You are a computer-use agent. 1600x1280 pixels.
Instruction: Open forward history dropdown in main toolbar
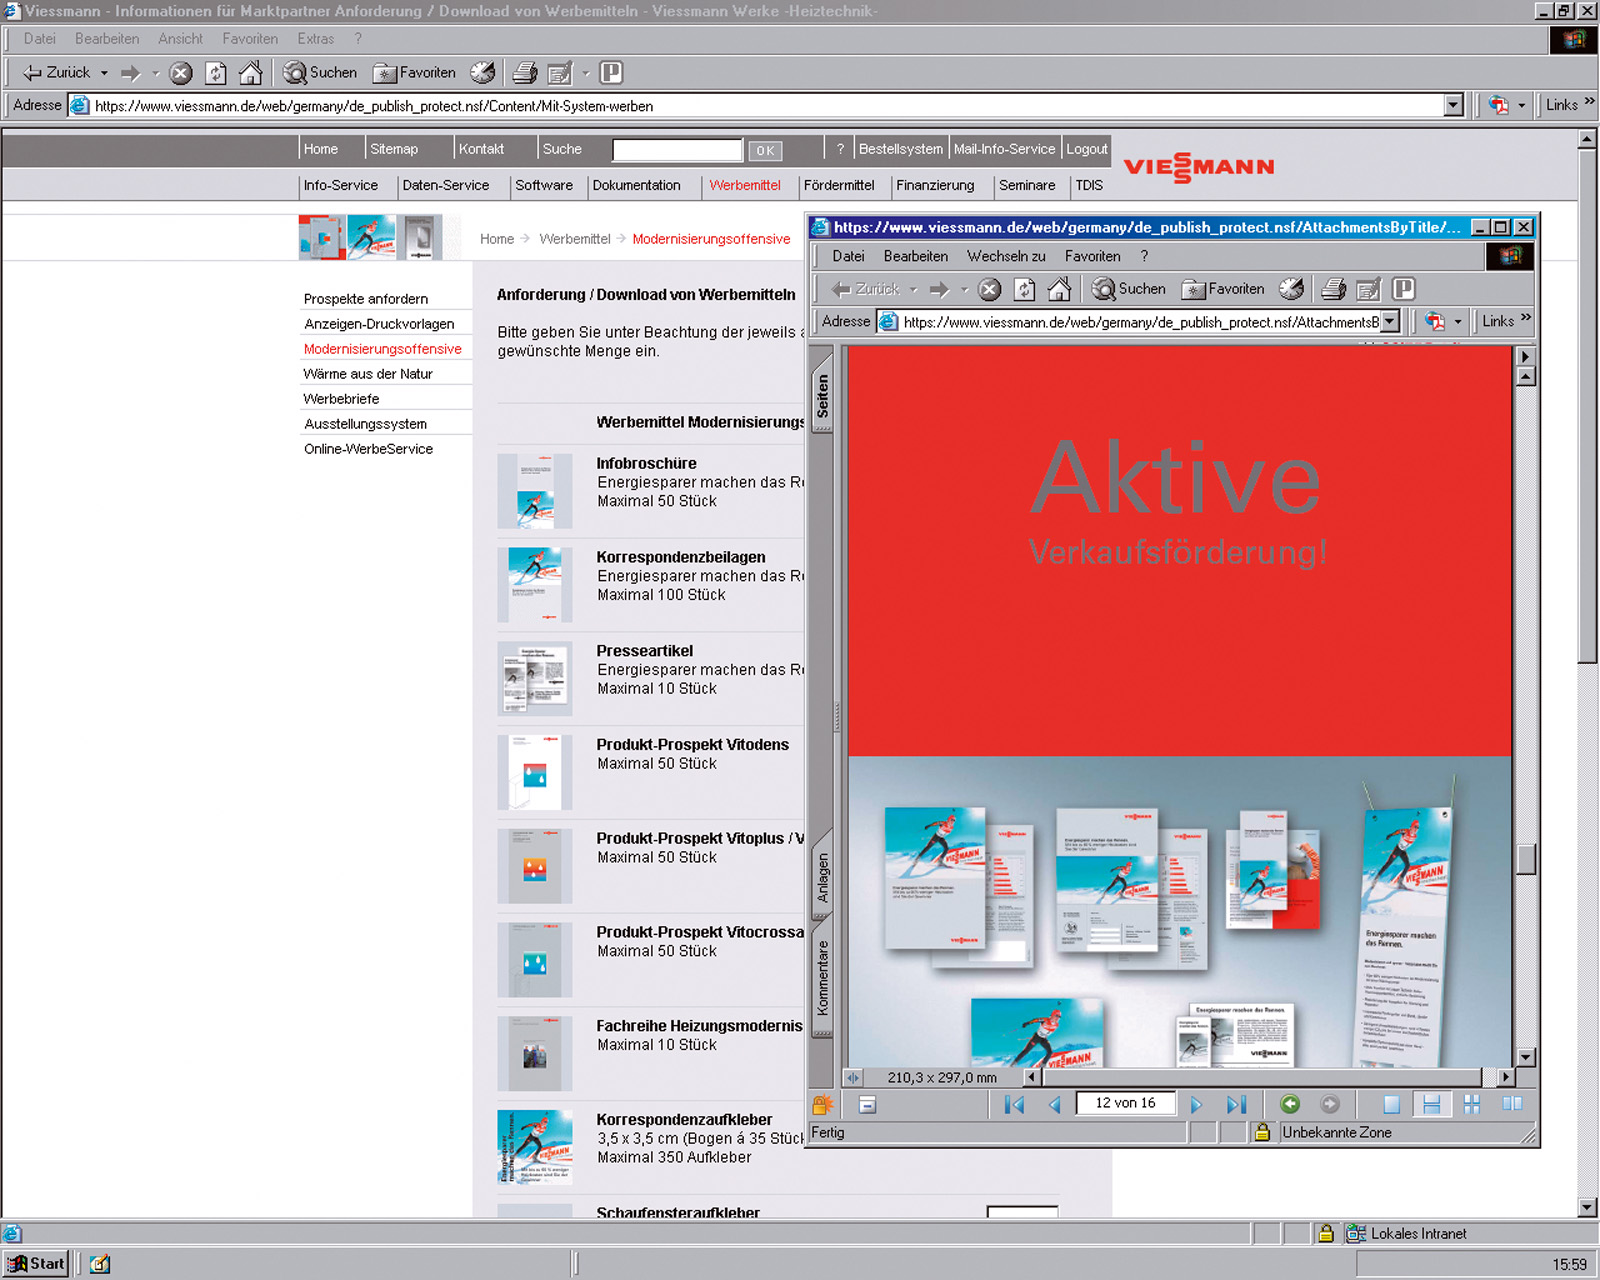(156, 73)
